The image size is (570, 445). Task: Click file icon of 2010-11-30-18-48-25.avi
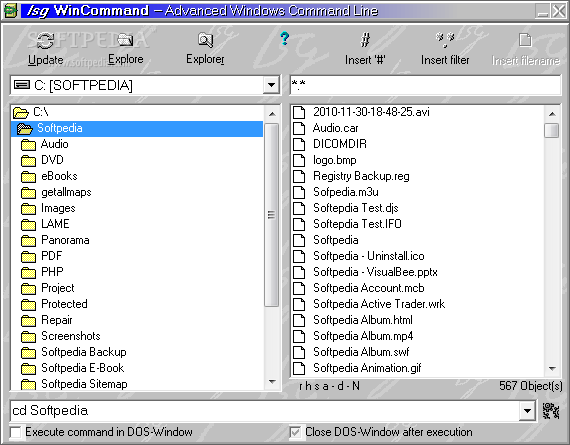coord(299,112)
